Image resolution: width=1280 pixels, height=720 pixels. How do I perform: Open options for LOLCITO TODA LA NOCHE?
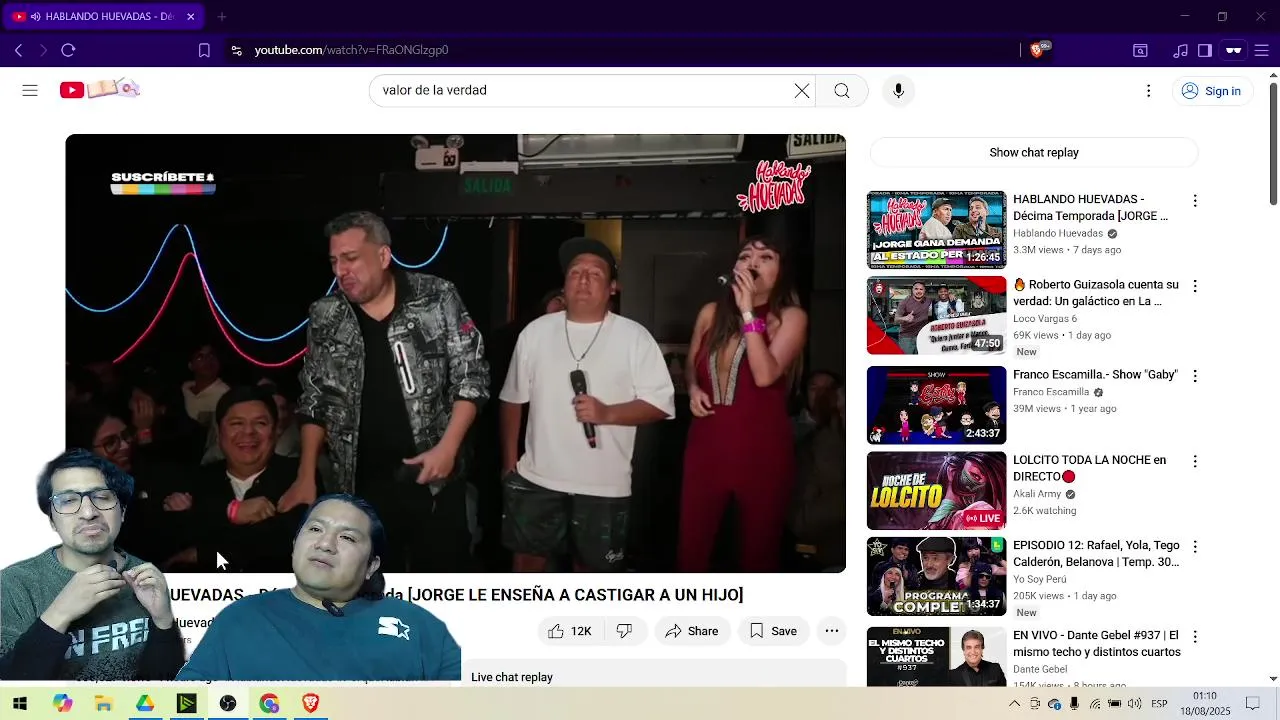[x=1194, y=461]
